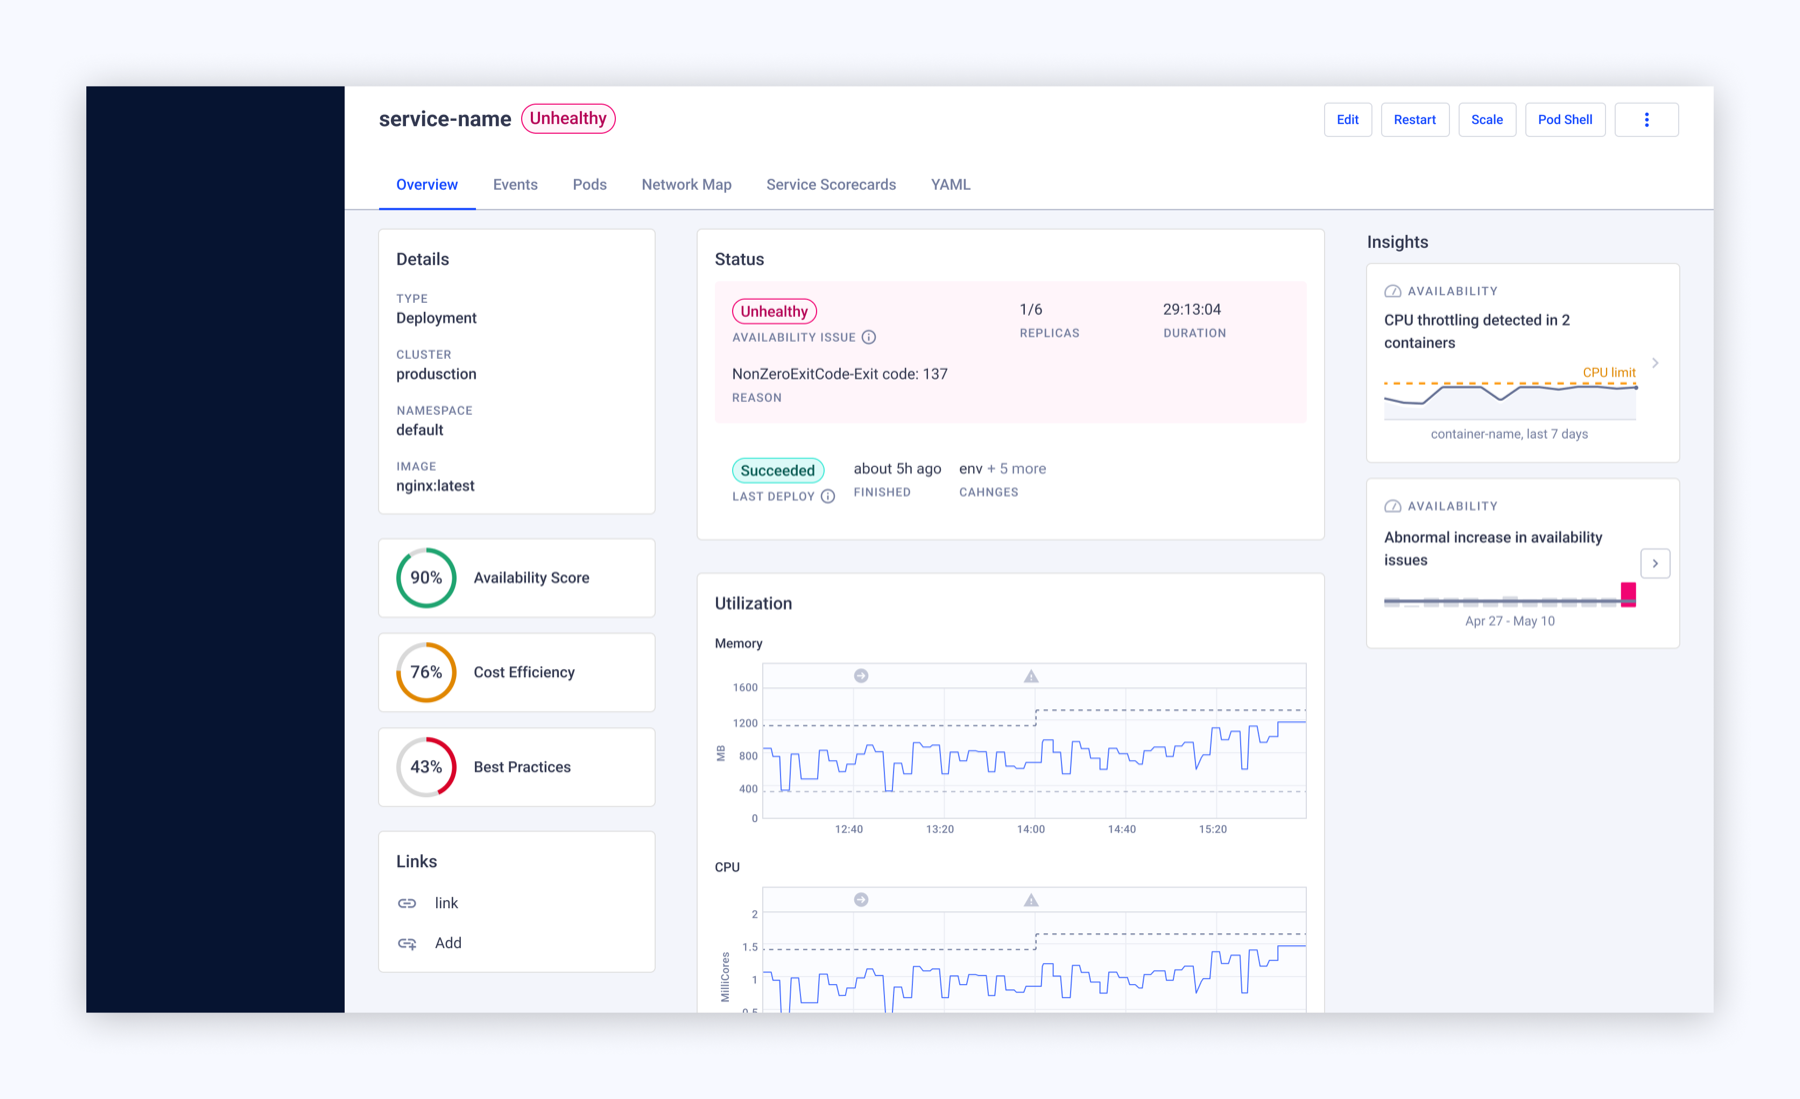Click the 'produsction' cluster value
1800x1099 pixels.
(x=436, y=374)
